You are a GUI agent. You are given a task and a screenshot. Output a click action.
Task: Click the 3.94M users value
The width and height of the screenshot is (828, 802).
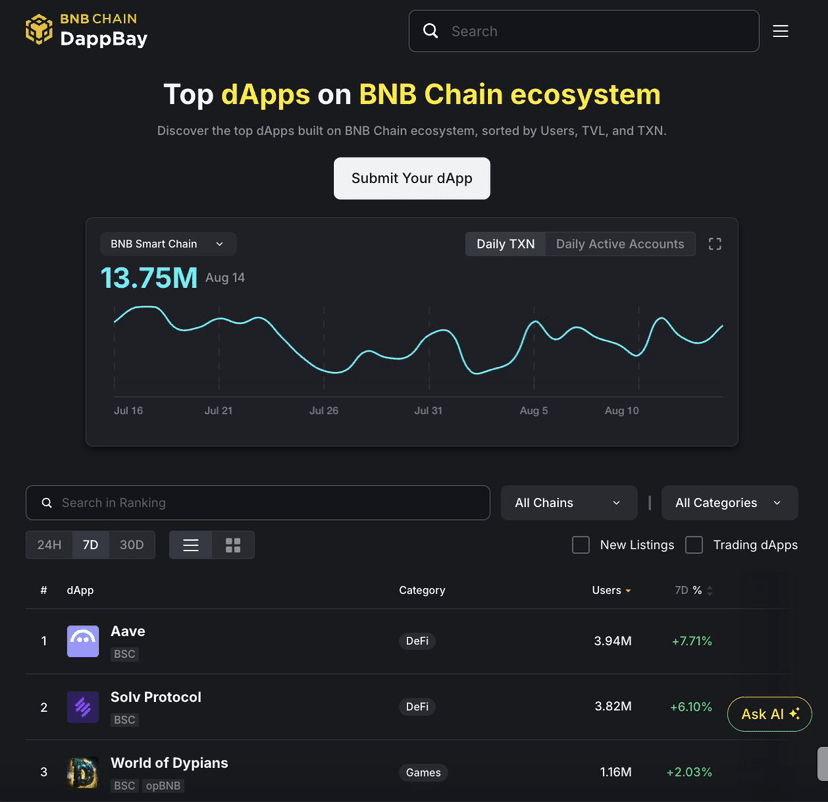pos(613,641)
